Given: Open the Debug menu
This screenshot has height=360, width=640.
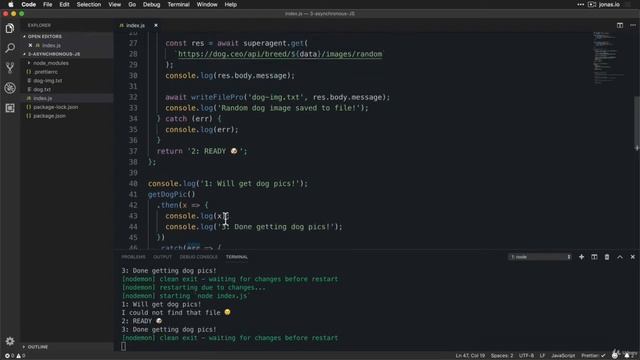Looking at the screenshot, I should (151, 4).
